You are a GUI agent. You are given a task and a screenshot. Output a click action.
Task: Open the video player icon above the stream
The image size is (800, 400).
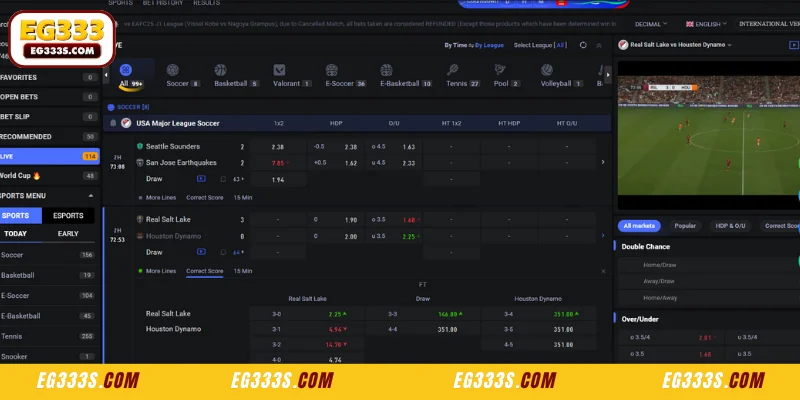pyautogui.click(x=794, y=45)
